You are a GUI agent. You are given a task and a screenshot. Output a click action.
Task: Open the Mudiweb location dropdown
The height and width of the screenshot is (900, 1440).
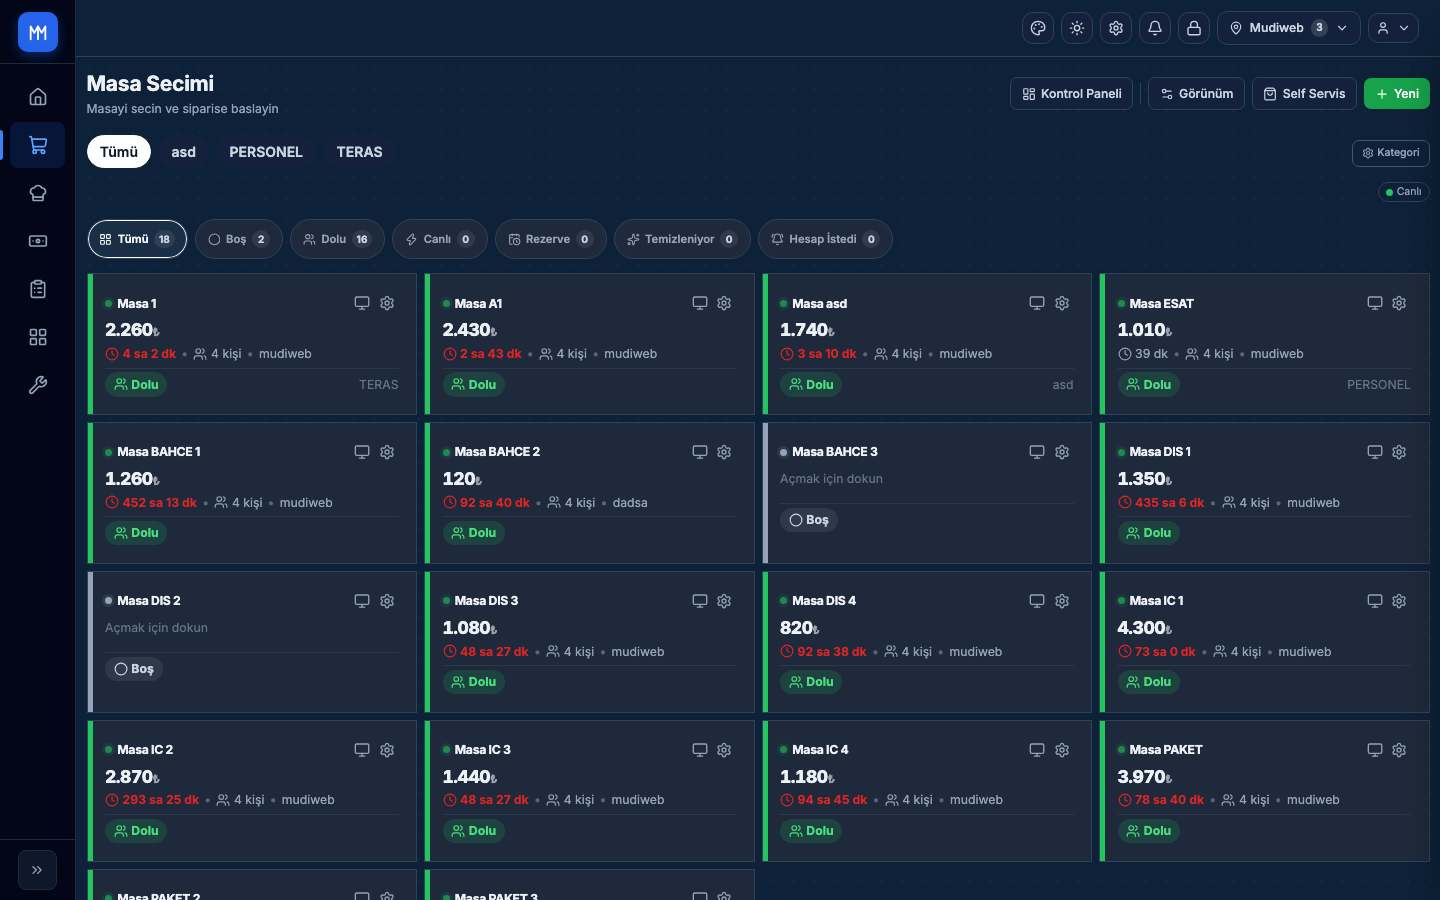(x=1289, y=28)
